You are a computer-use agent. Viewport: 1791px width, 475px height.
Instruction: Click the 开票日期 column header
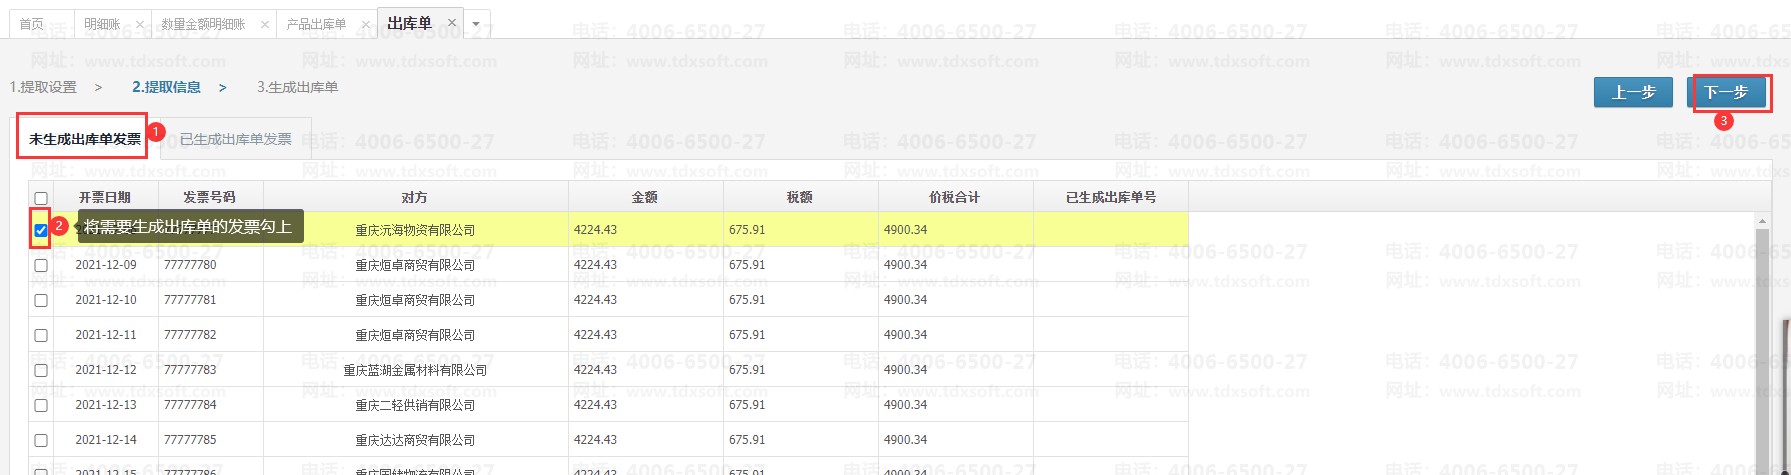pos(105,197)
